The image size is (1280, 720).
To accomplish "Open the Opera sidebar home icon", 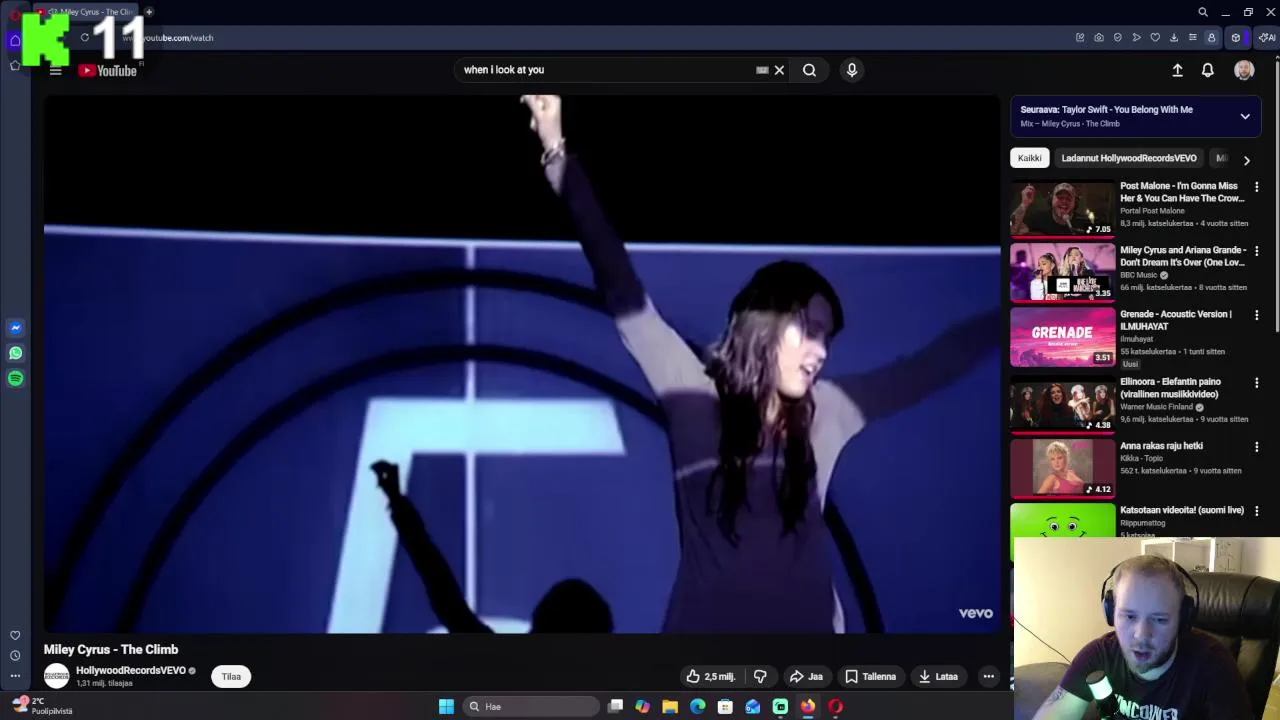I will 15,40.
